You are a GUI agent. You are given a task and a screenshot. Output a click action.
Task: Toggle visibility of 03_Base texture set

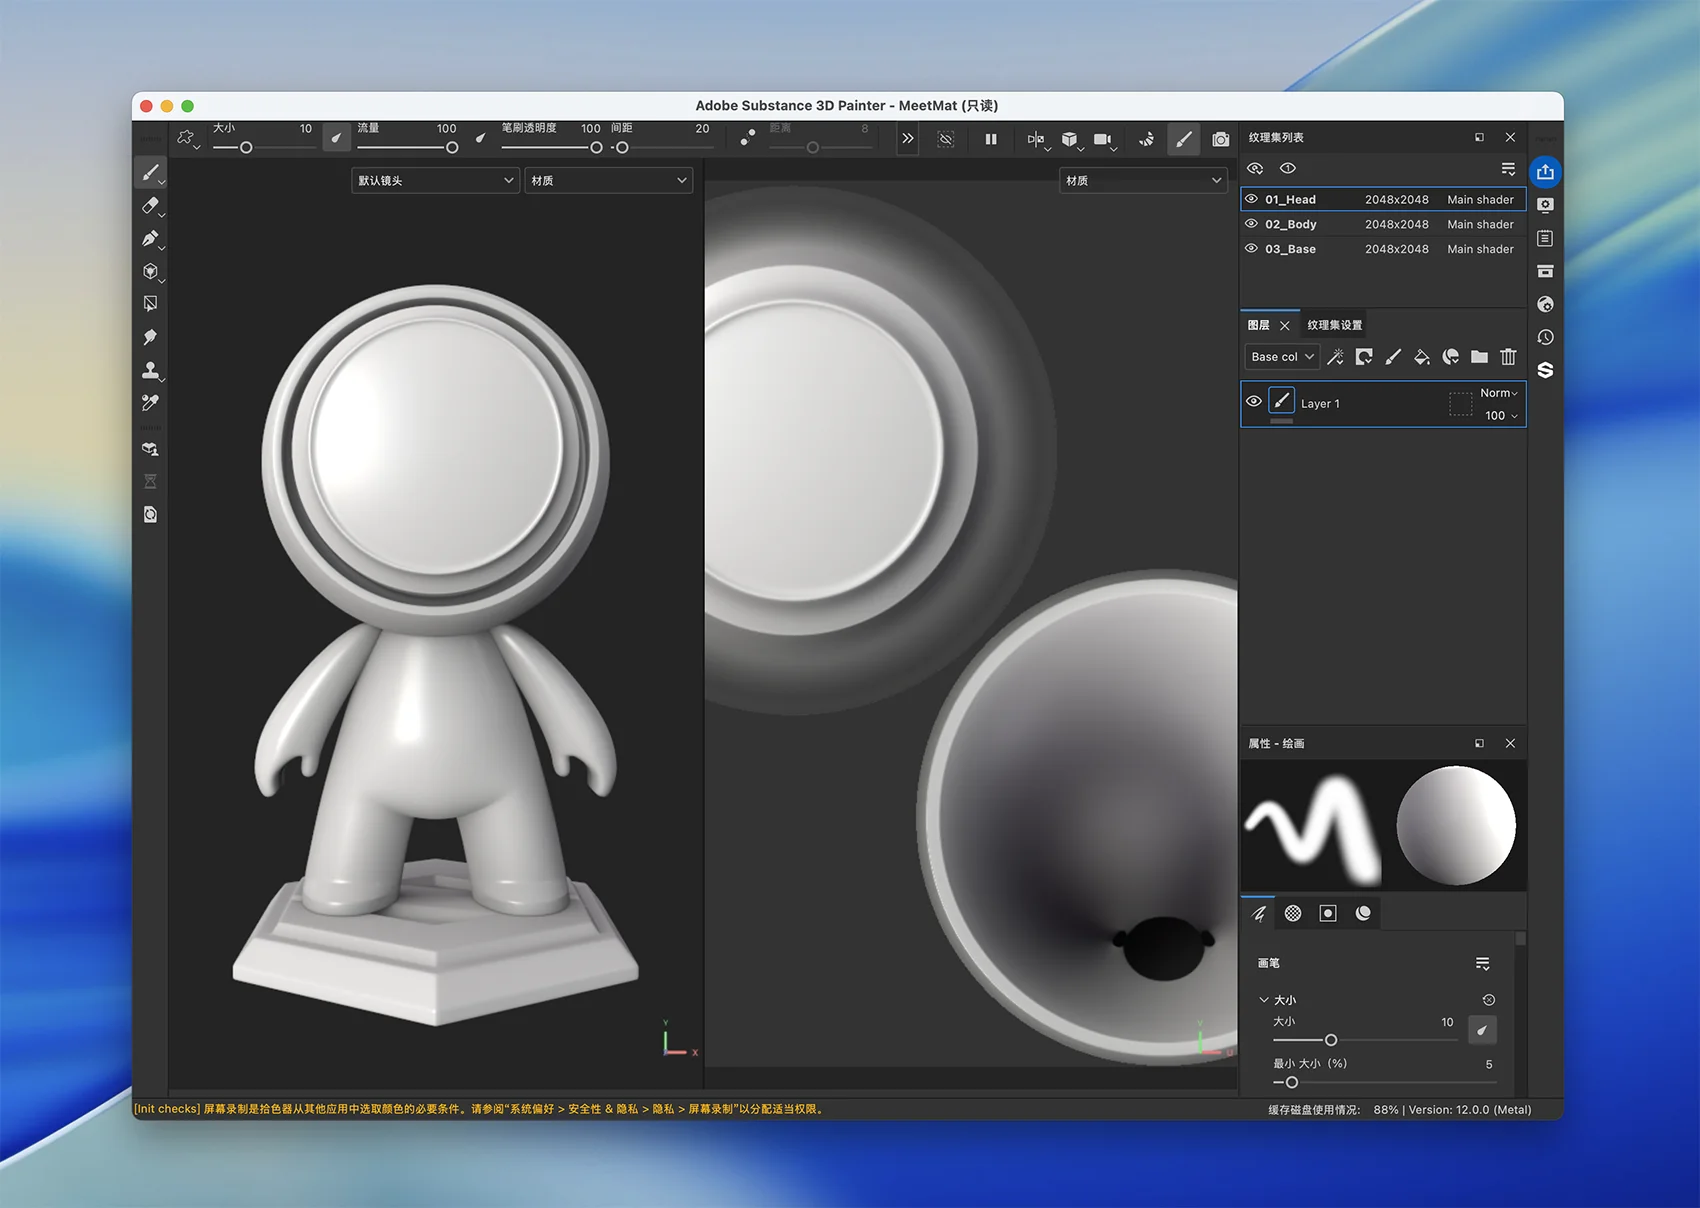[1251, 249]
